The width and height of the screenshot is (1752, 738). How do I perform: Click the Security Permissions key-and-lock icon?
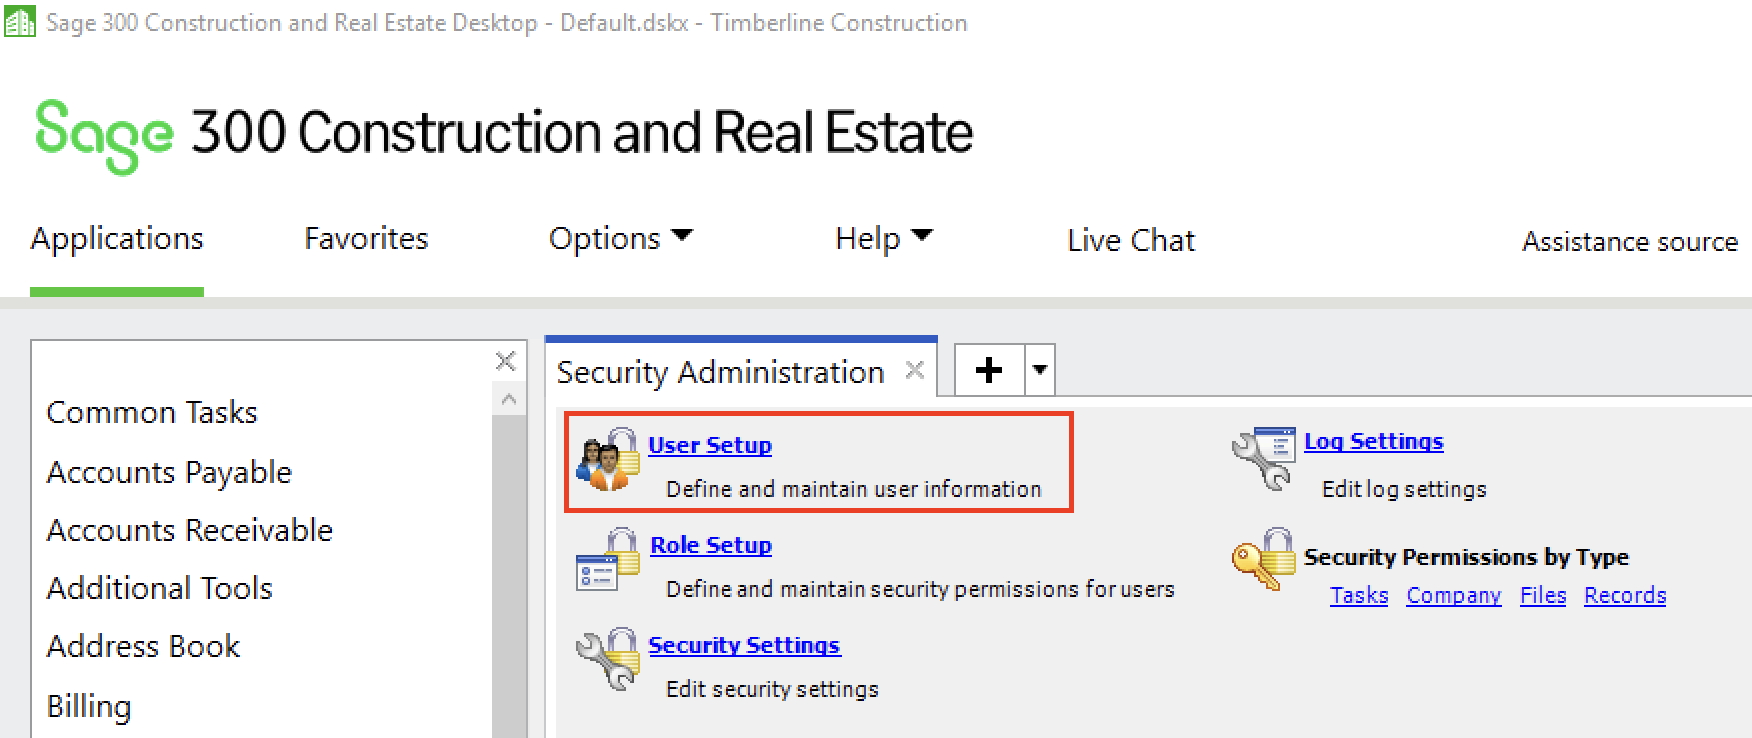(1264, 559)
